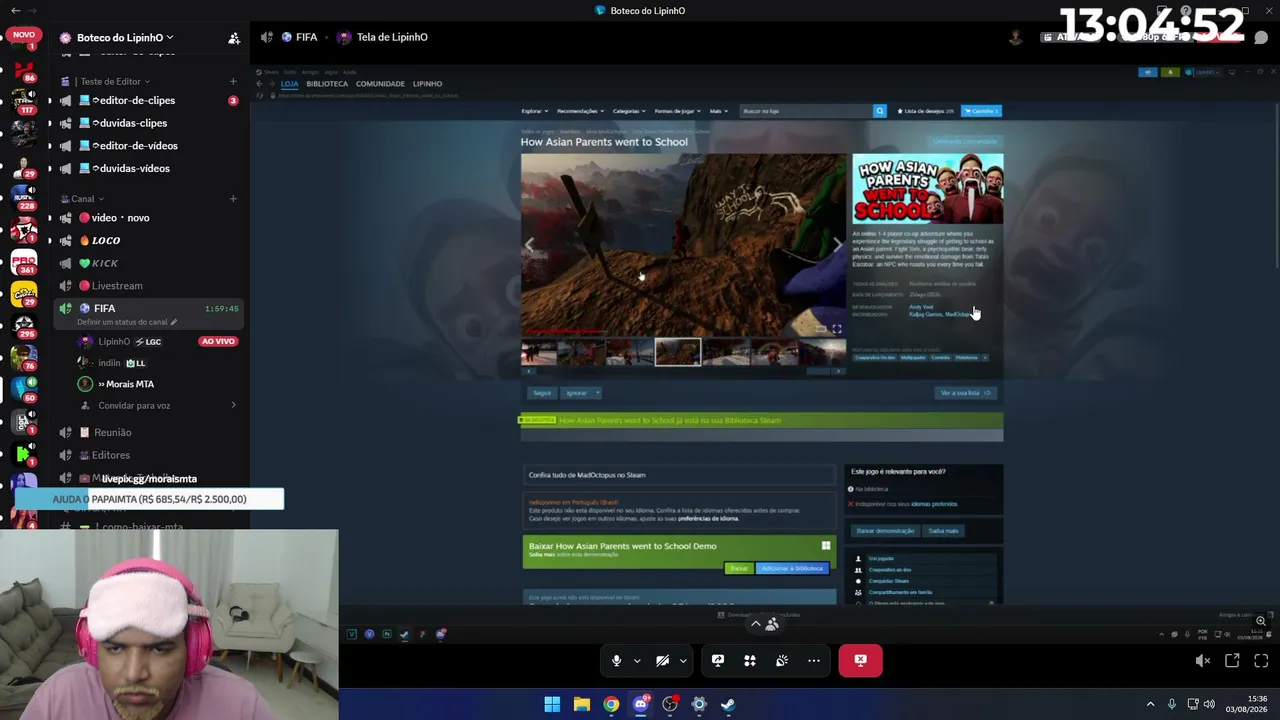Open Explorar dropdown in Steam store
This screenshot has width=1280, height=720.
[535, 111]
